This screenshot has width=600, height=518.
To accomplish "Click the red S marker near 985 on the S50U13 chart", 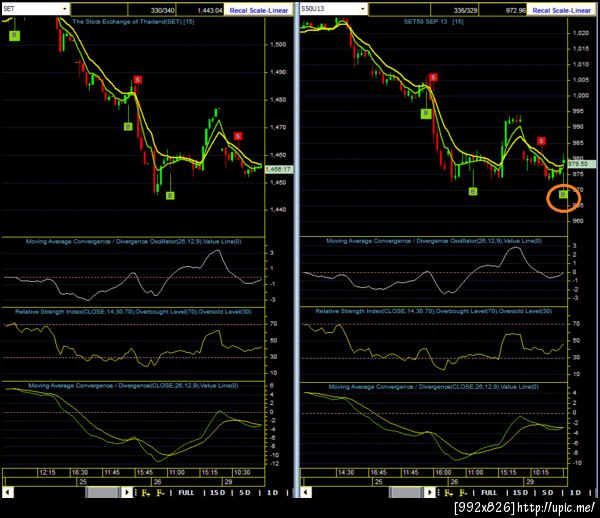I will [541, 141].
